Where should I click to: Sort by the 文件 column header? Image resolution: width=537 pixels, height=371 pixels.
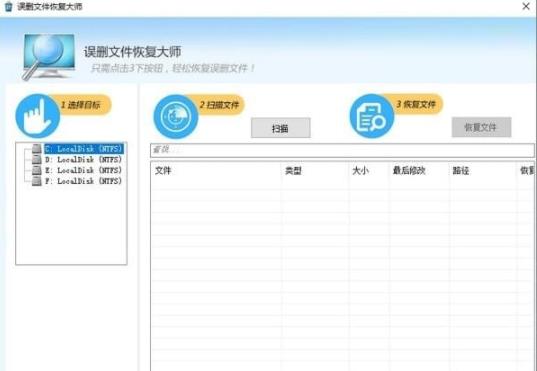coord(216,171)
